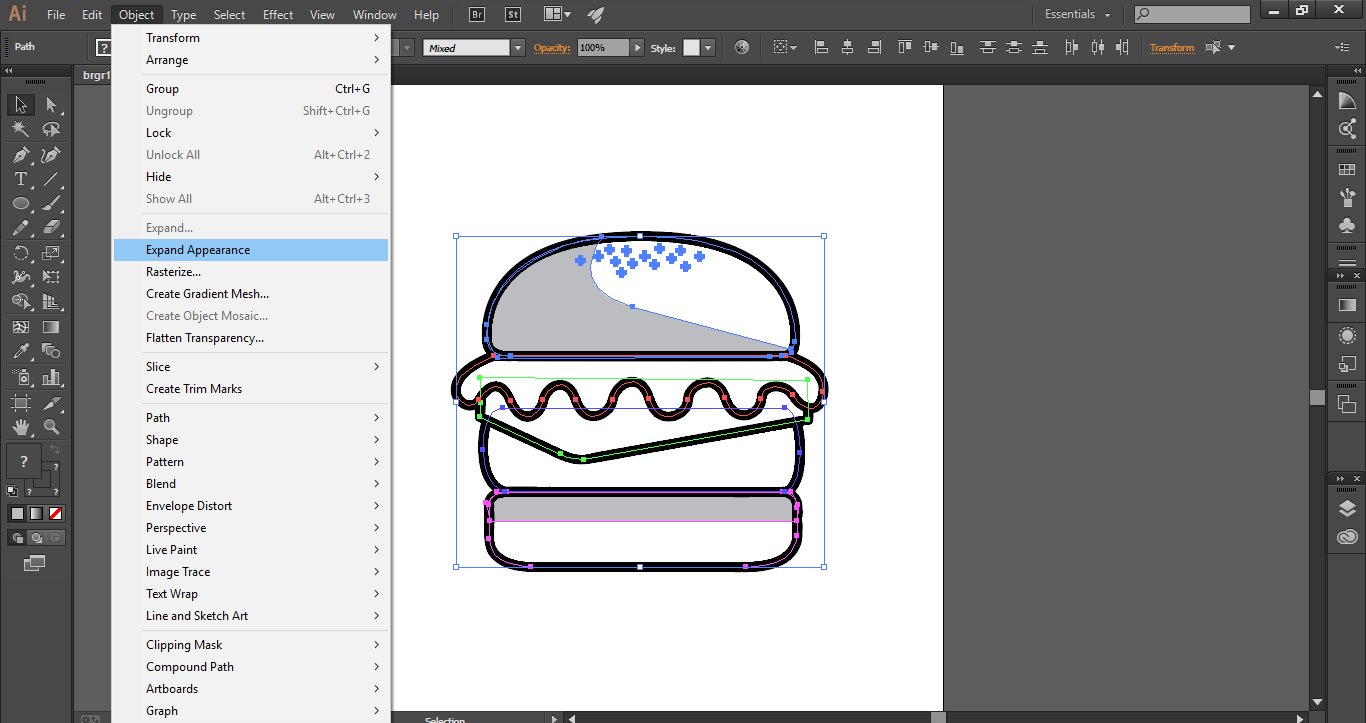The image size is (1366, 723).
Task: Swap fill and stroke arrows
Action: (55, 450)
